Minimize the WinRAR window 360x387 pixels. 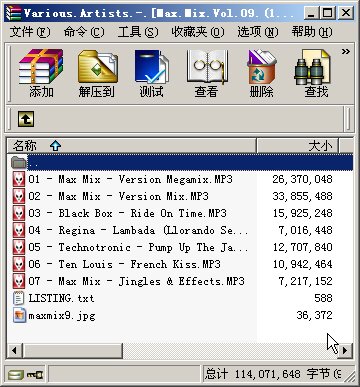point(311,13)
